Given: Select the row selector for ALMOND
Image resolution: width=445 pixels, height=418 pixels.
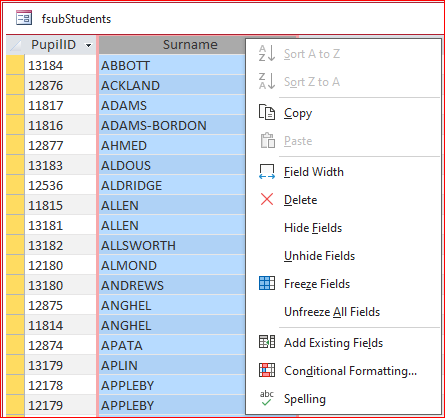Looking at the screenshot, I should 15,265.
